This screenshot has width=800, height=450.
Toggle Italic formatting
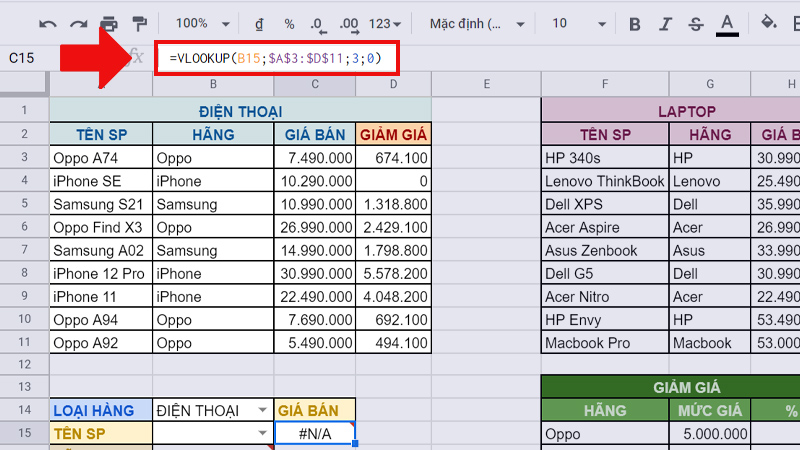(x=664, y=23)
